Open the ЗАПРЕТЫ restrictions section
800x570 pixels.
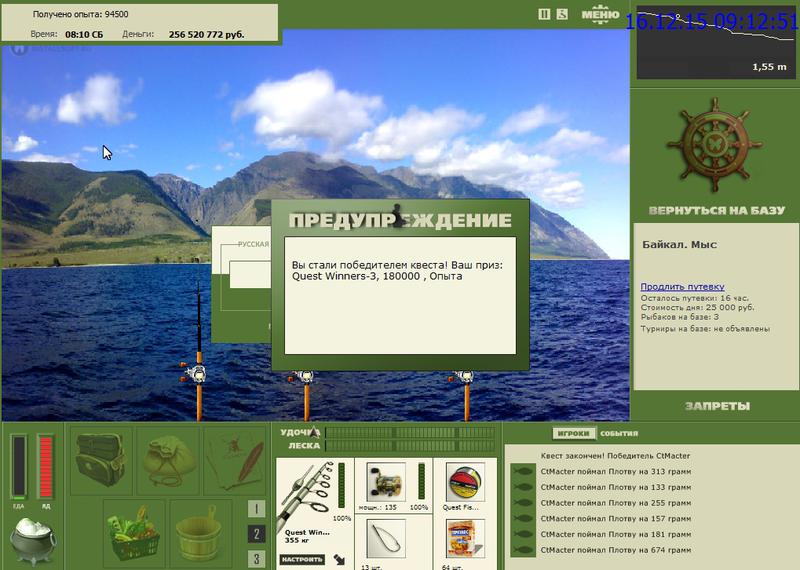coord(717,406)
